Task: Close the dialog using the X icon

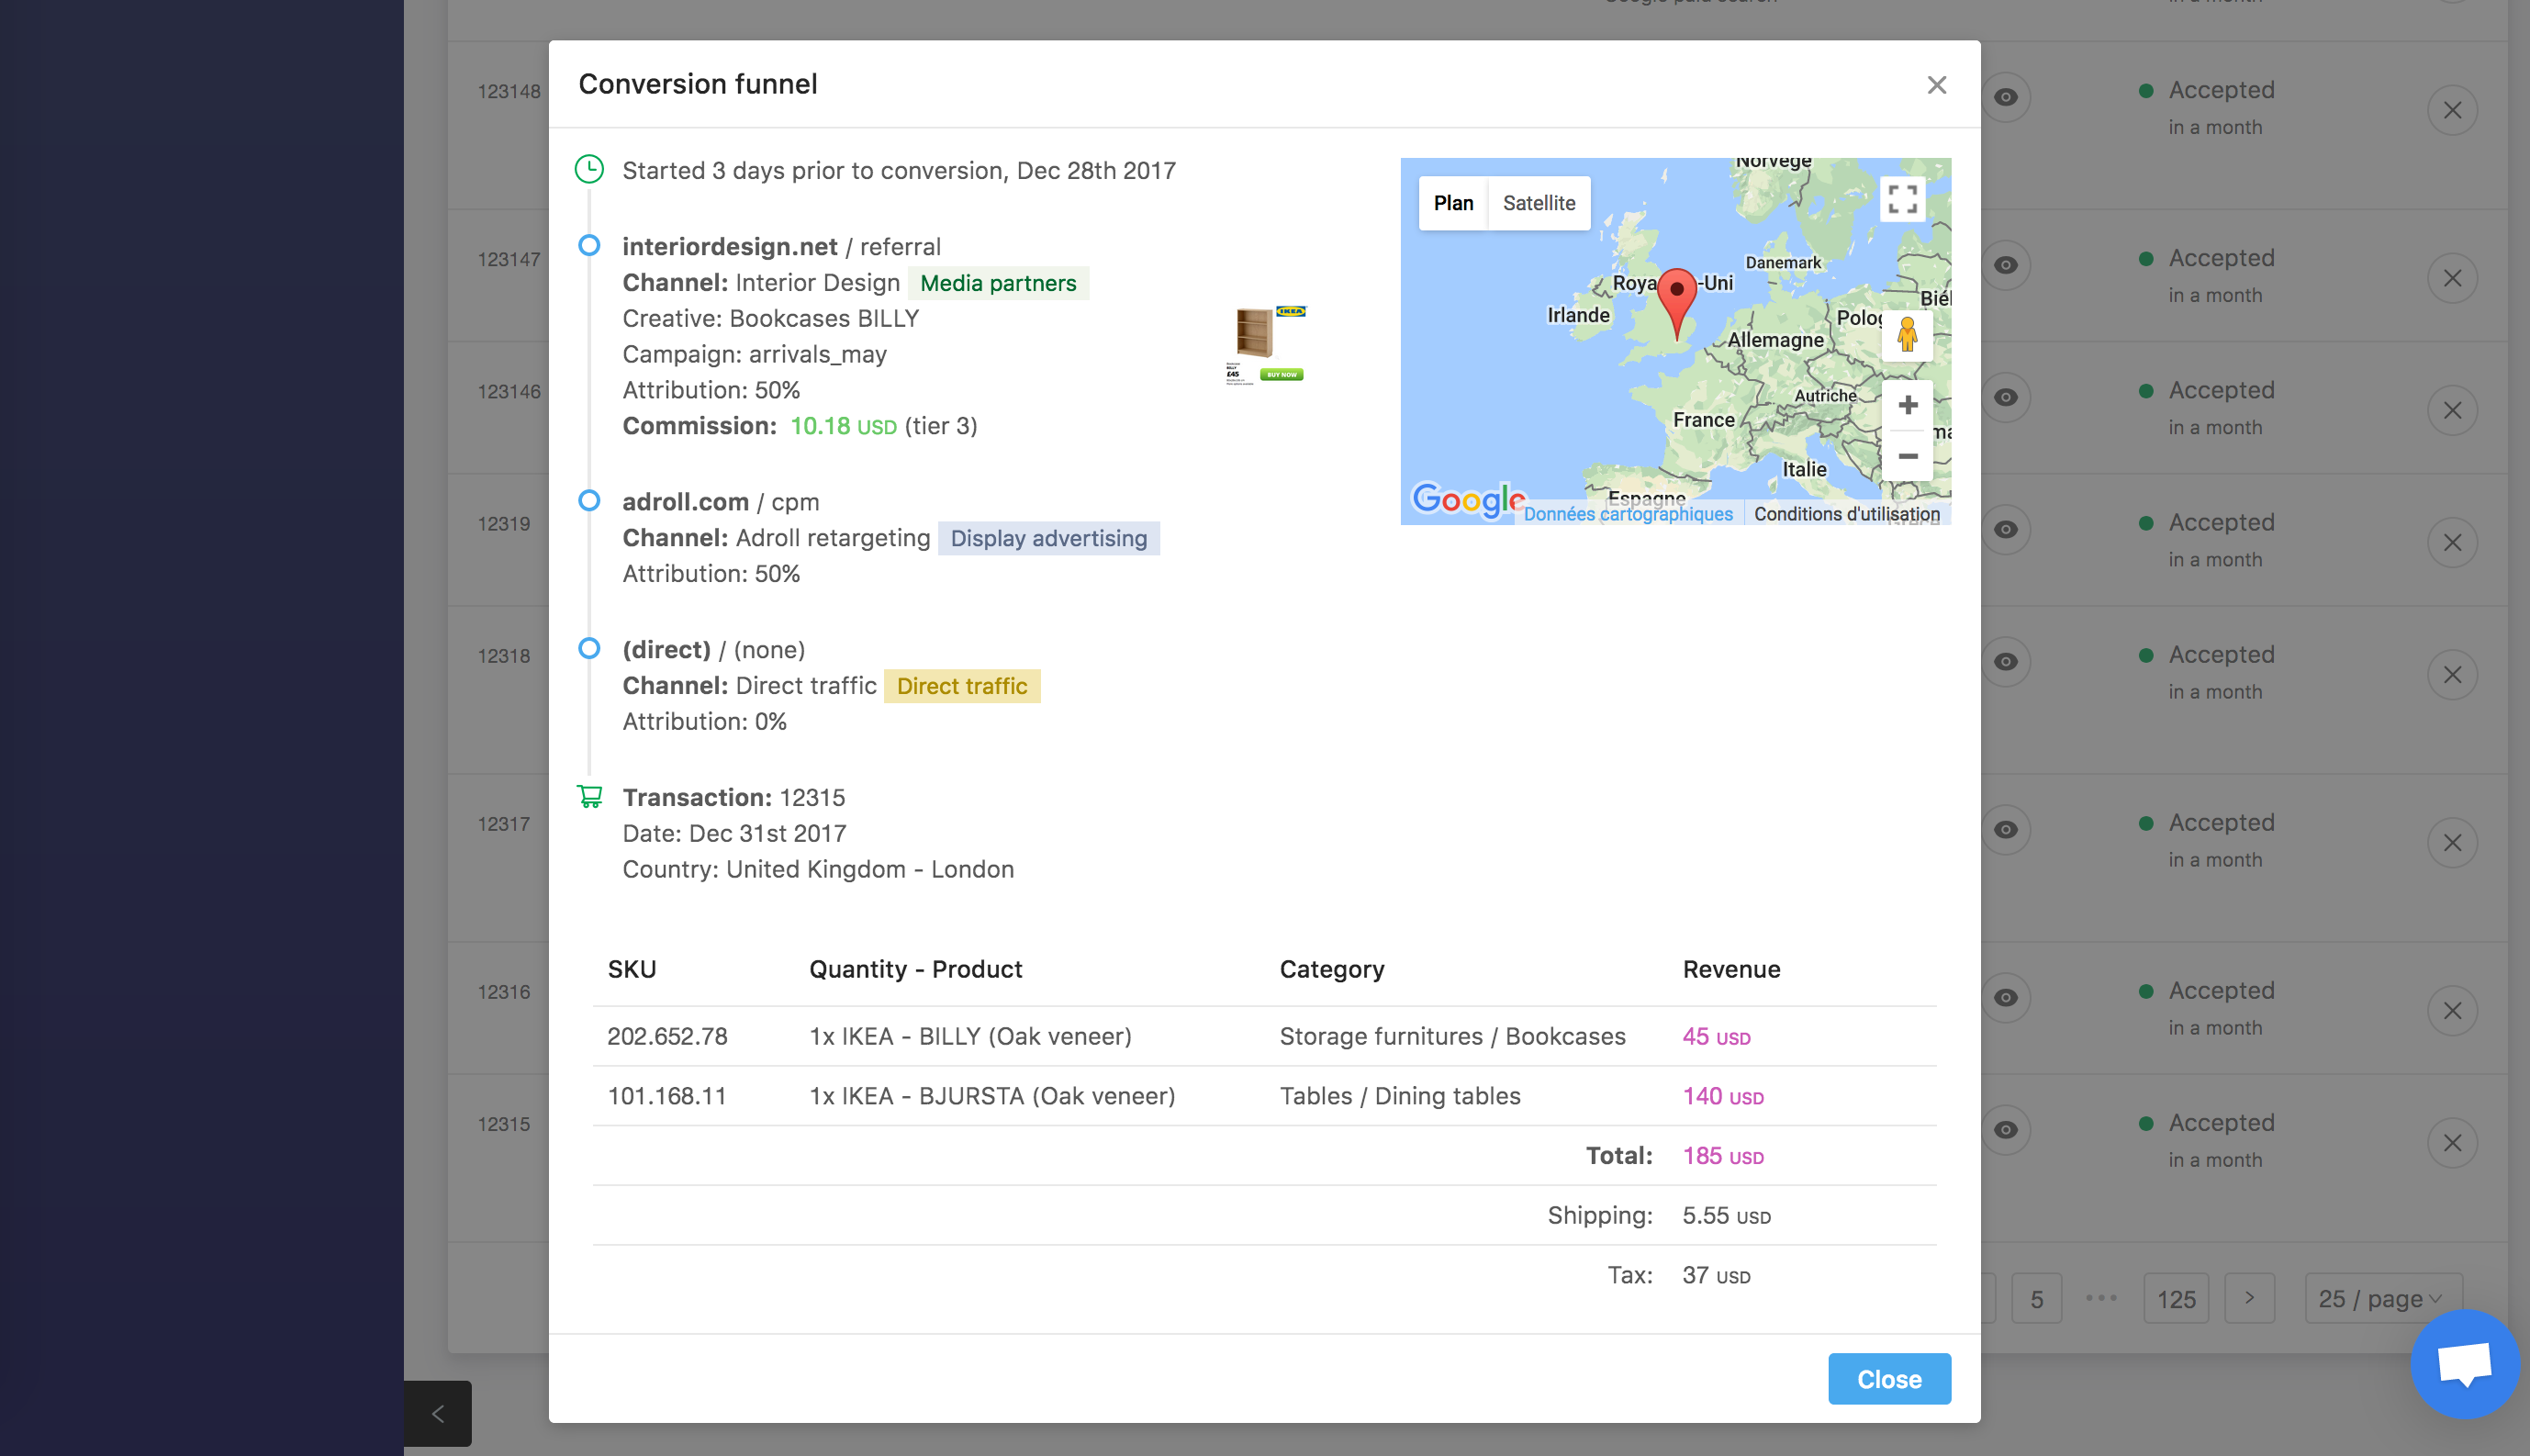Action: tap(1937, 85)
